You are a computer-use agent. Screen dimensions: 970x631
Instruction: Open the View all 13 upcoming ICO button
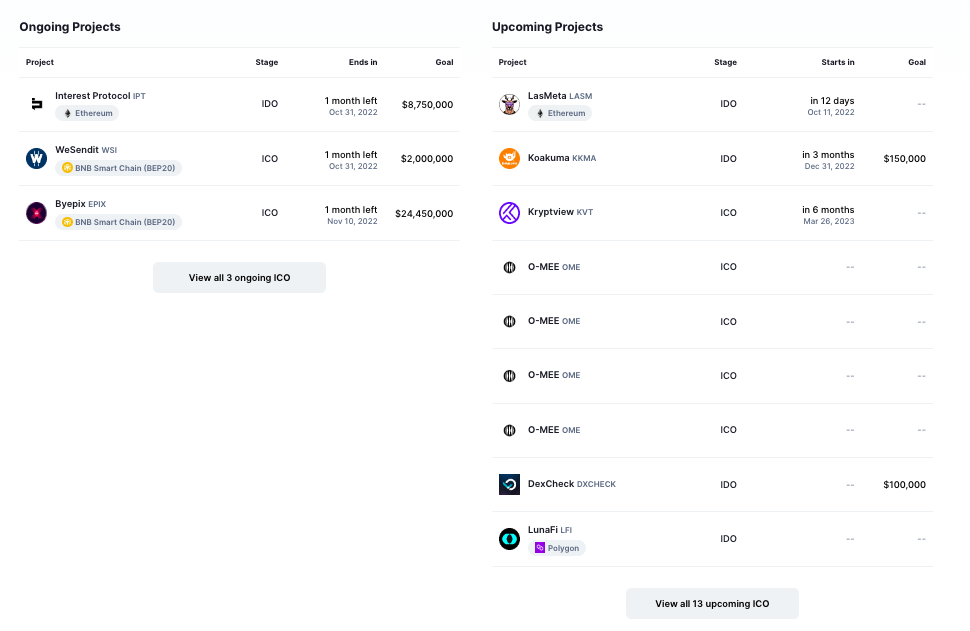point(712,604)
